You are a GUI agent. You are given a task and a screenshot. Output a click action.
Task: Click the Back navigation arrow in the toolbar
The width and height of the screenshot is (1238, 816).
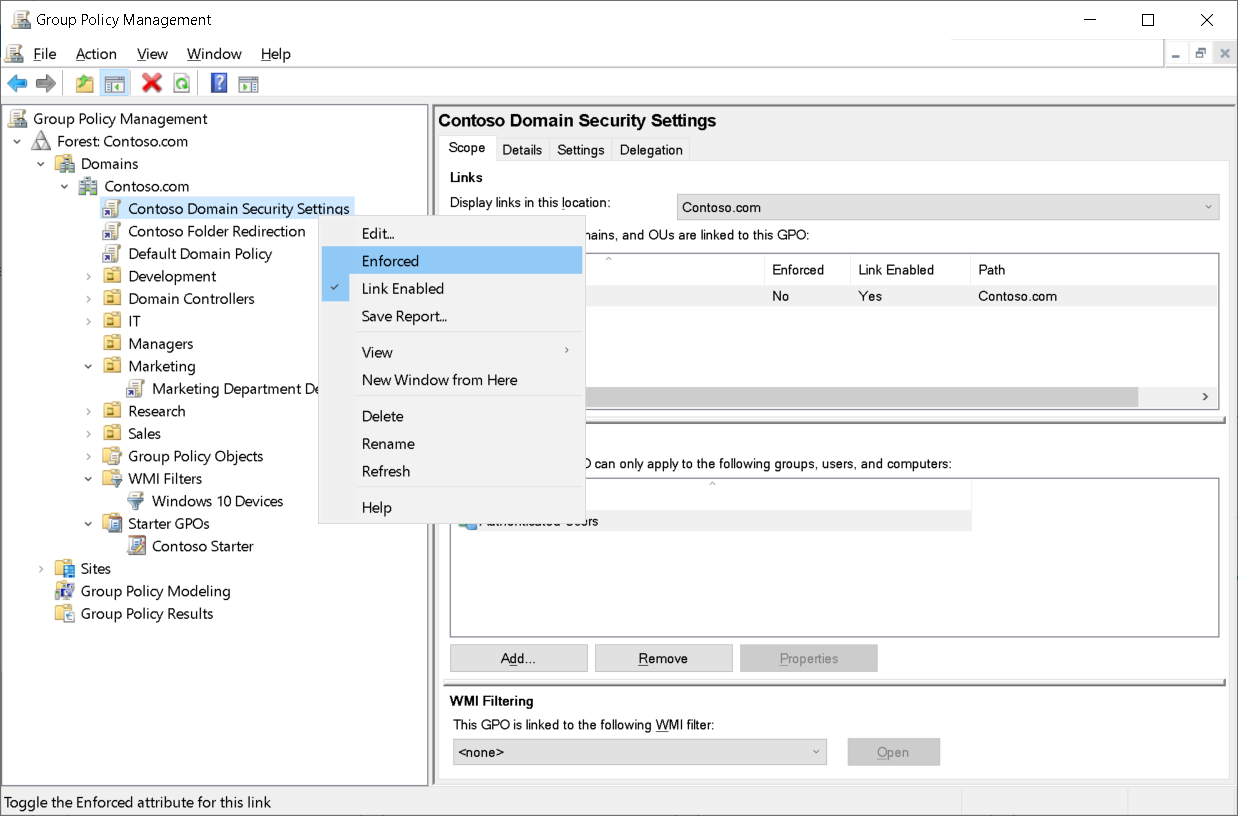17,83
